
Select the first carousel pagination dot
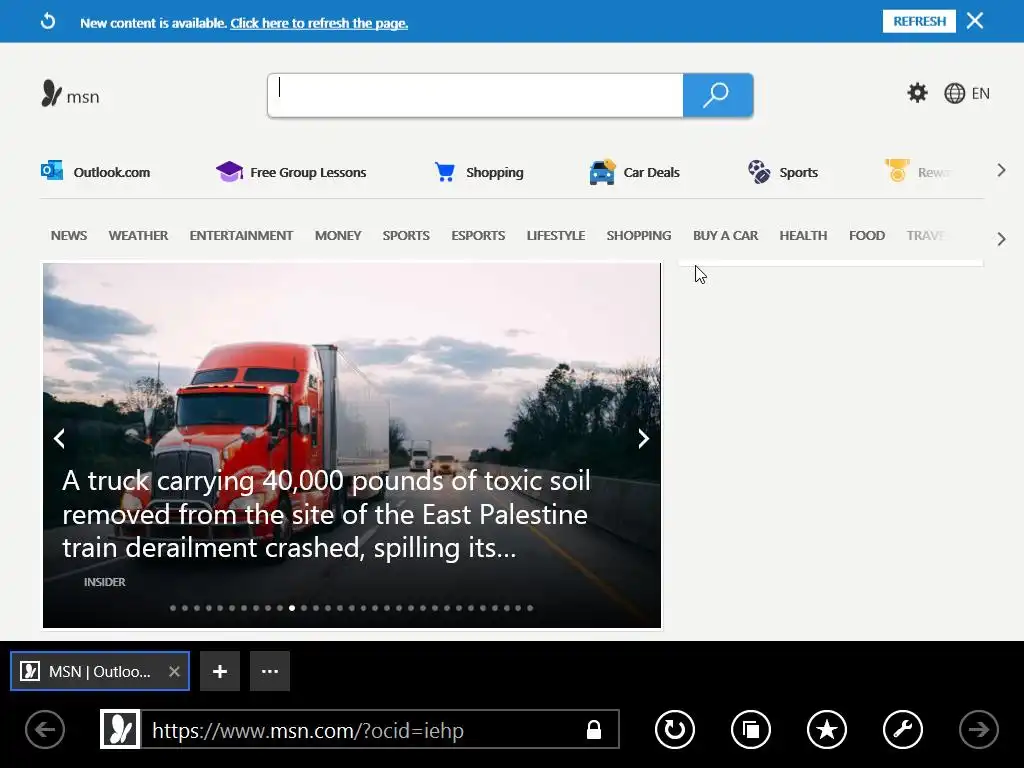click(x=173, y=608)
